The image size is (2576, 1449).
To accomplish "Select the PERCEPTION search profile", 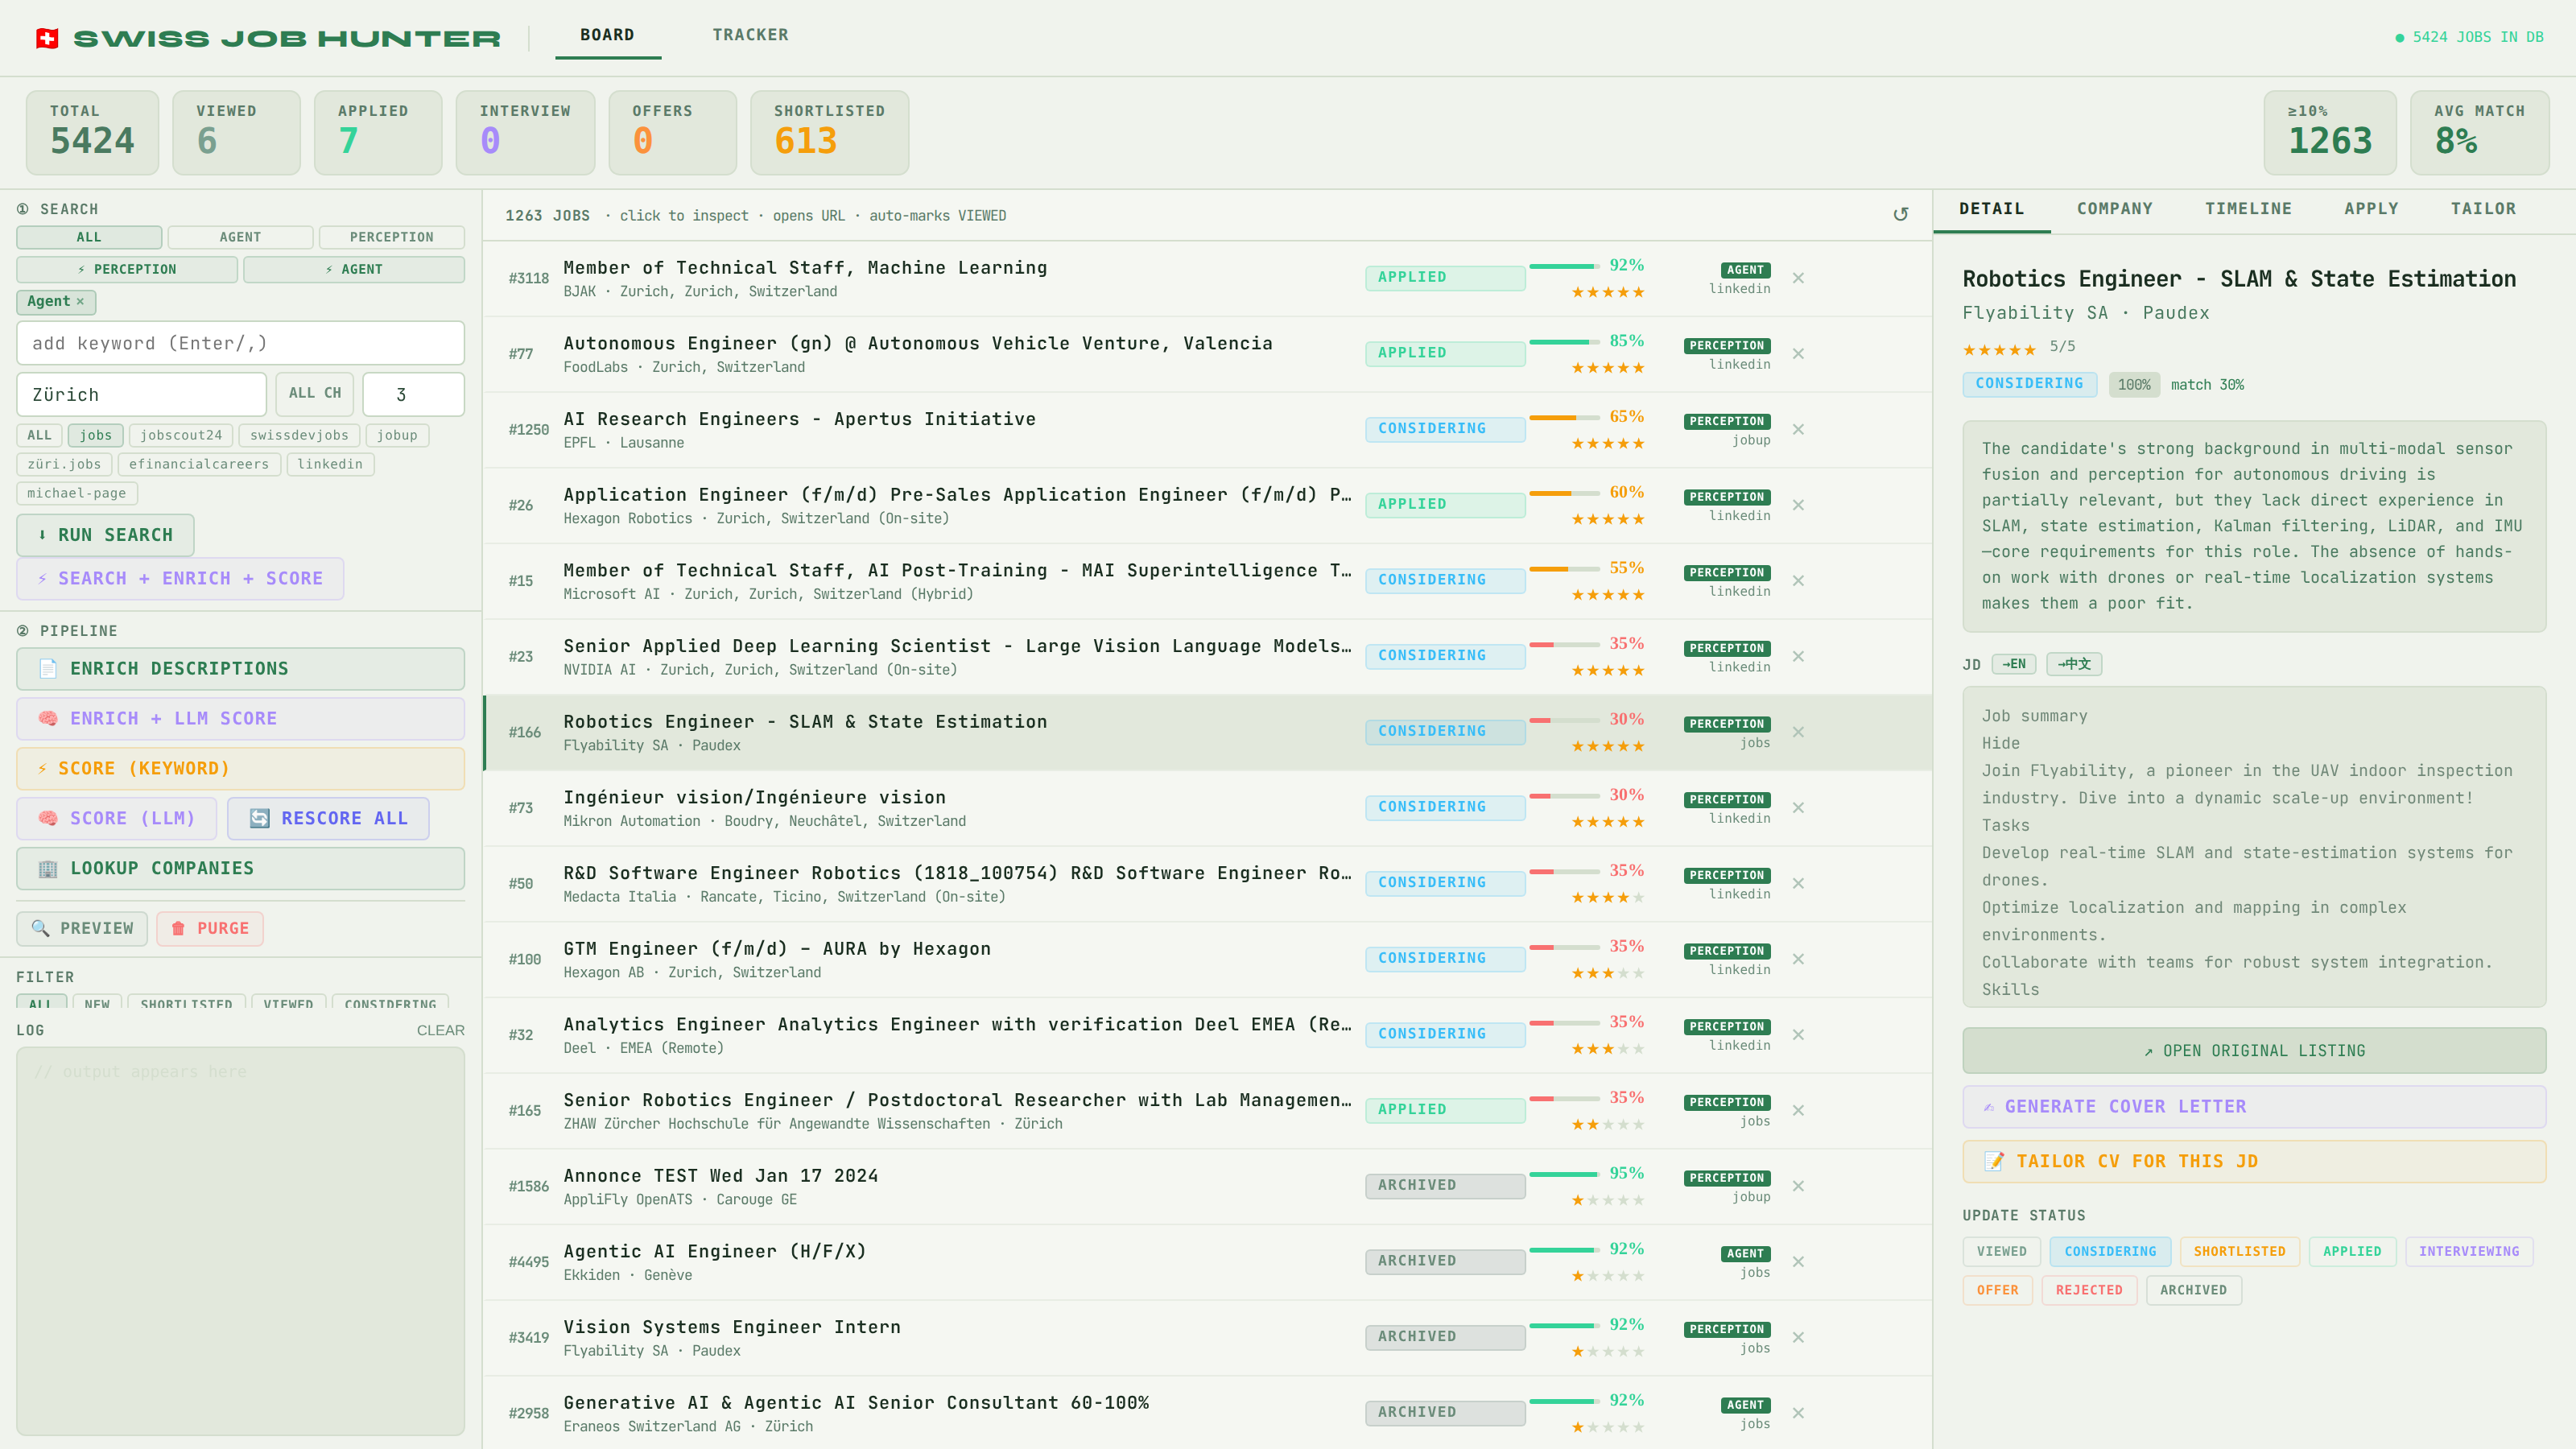I will tap(392, 237).
